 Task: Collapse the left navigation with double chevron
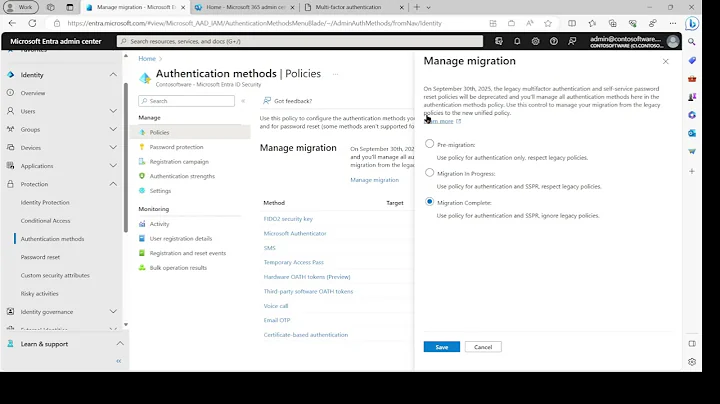(x=118, y=361)
